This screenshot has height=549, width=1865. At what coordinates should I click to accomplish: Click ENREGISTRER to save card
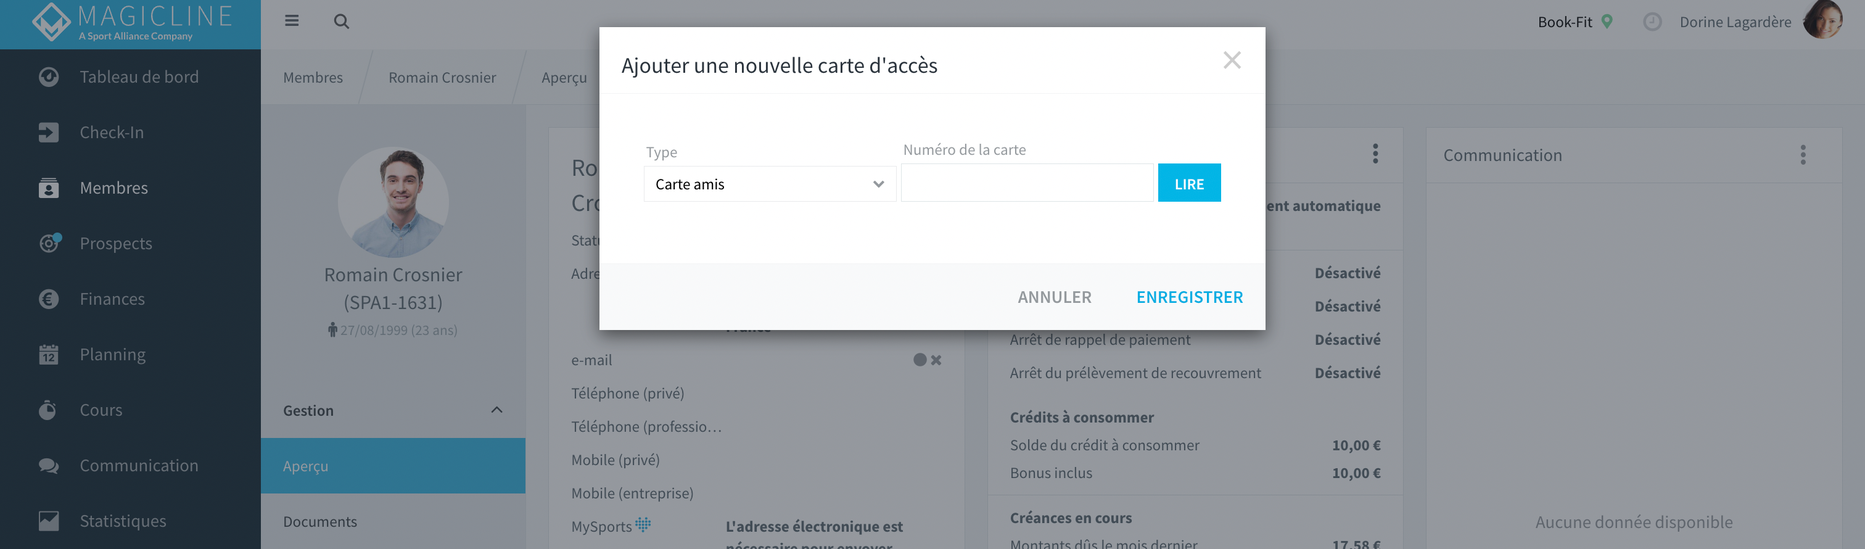tap(1190, 297)
